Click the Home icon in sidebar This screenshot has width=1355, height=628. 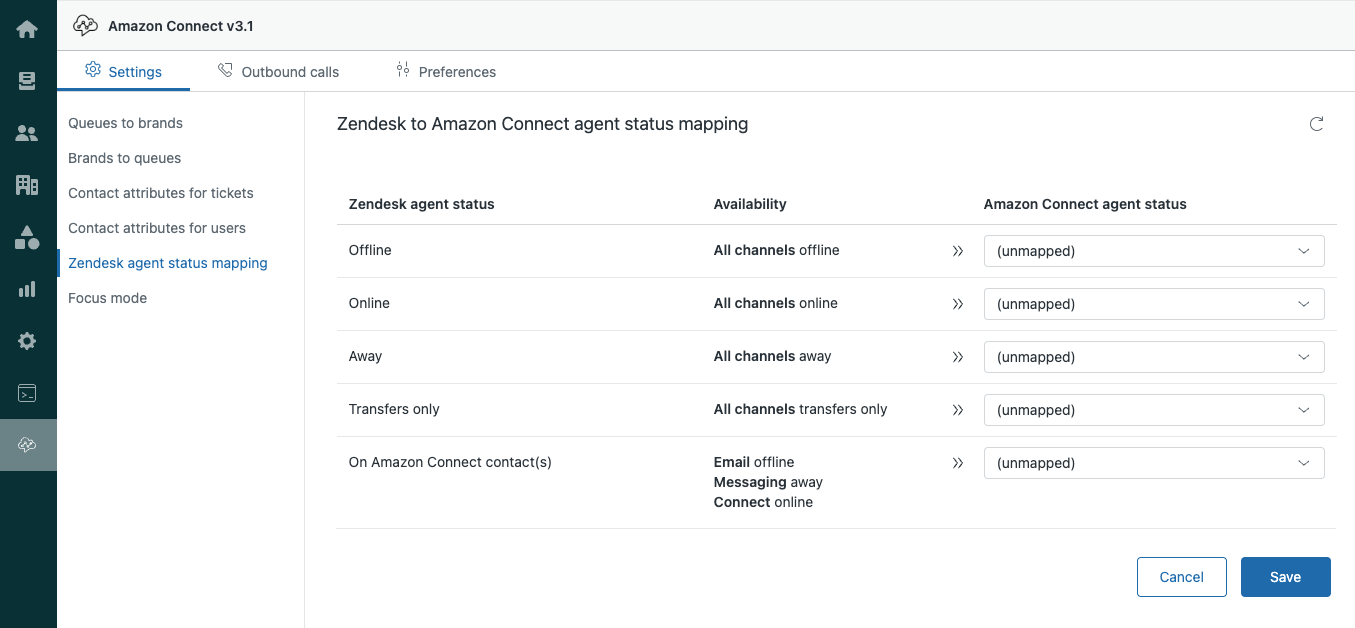tap(27, 29)
